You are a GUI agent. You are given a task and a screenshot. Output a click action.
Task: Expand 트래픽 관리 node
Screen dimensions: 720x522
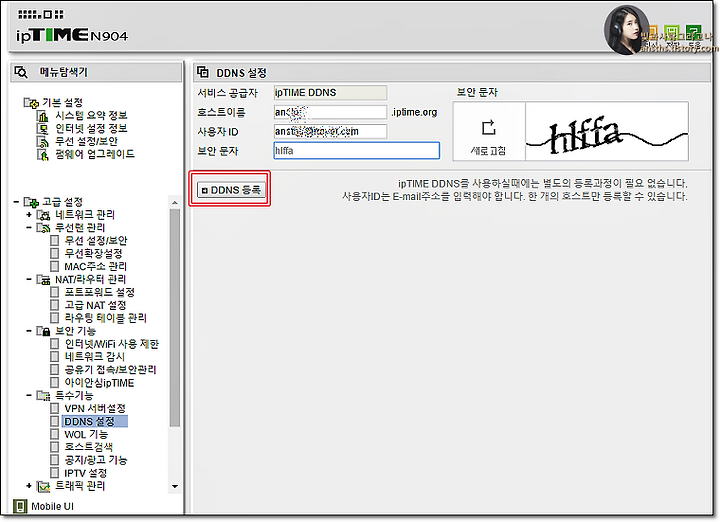[x=29, y=485]
